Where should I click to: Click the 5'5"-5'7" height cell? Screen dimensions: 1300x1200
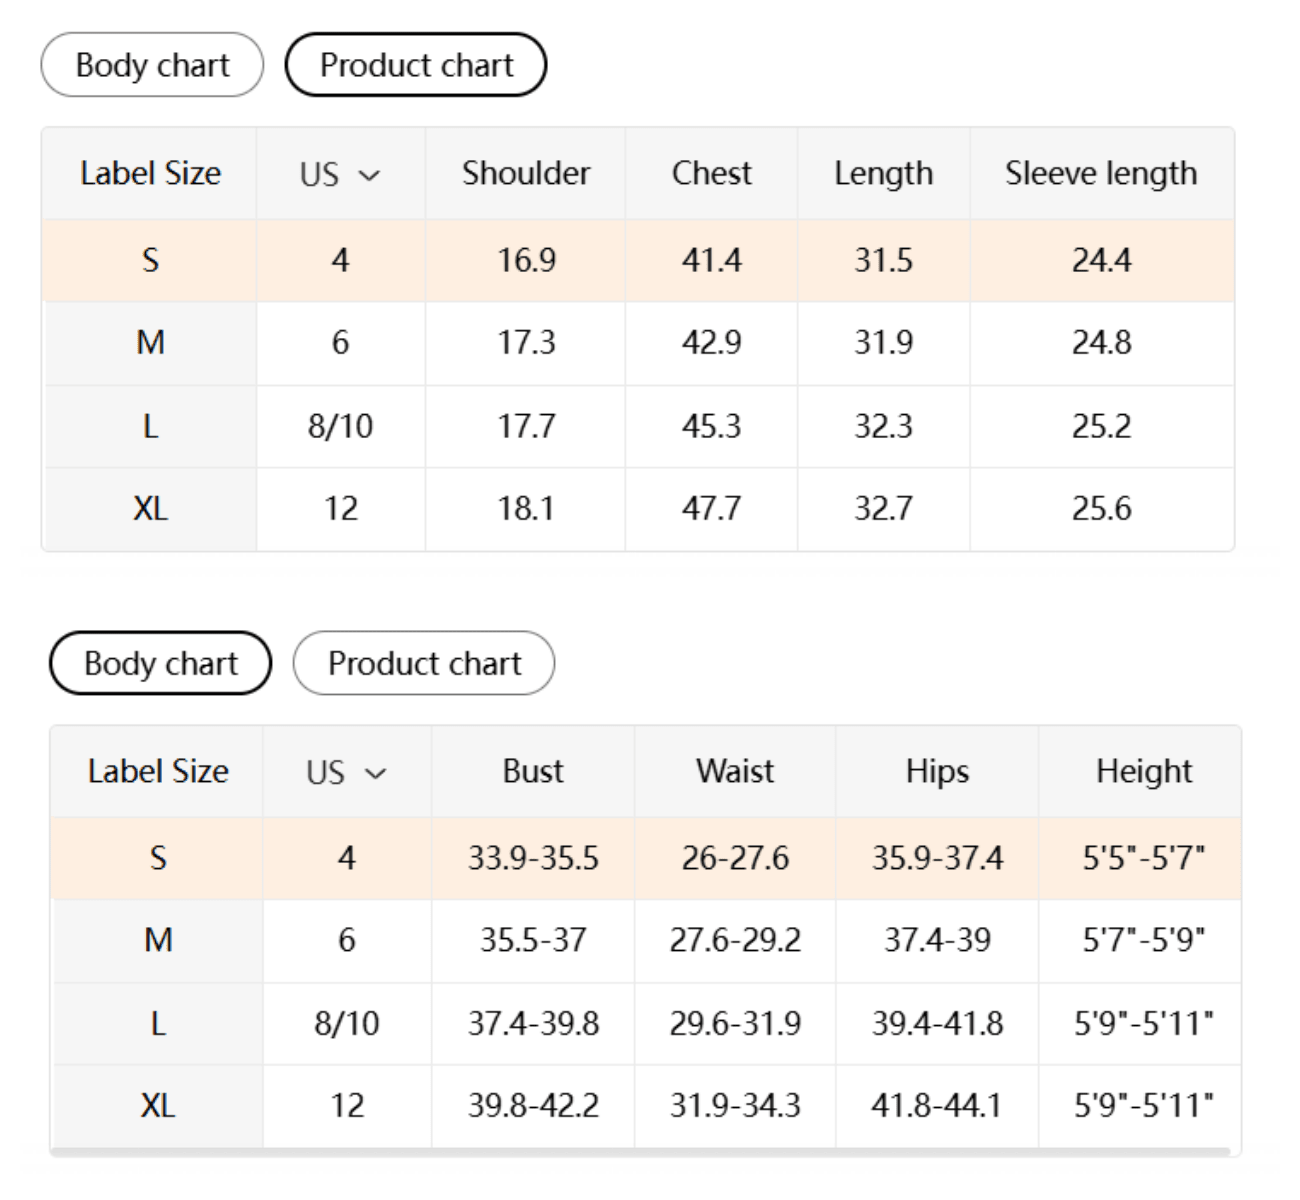[1143, 859]
